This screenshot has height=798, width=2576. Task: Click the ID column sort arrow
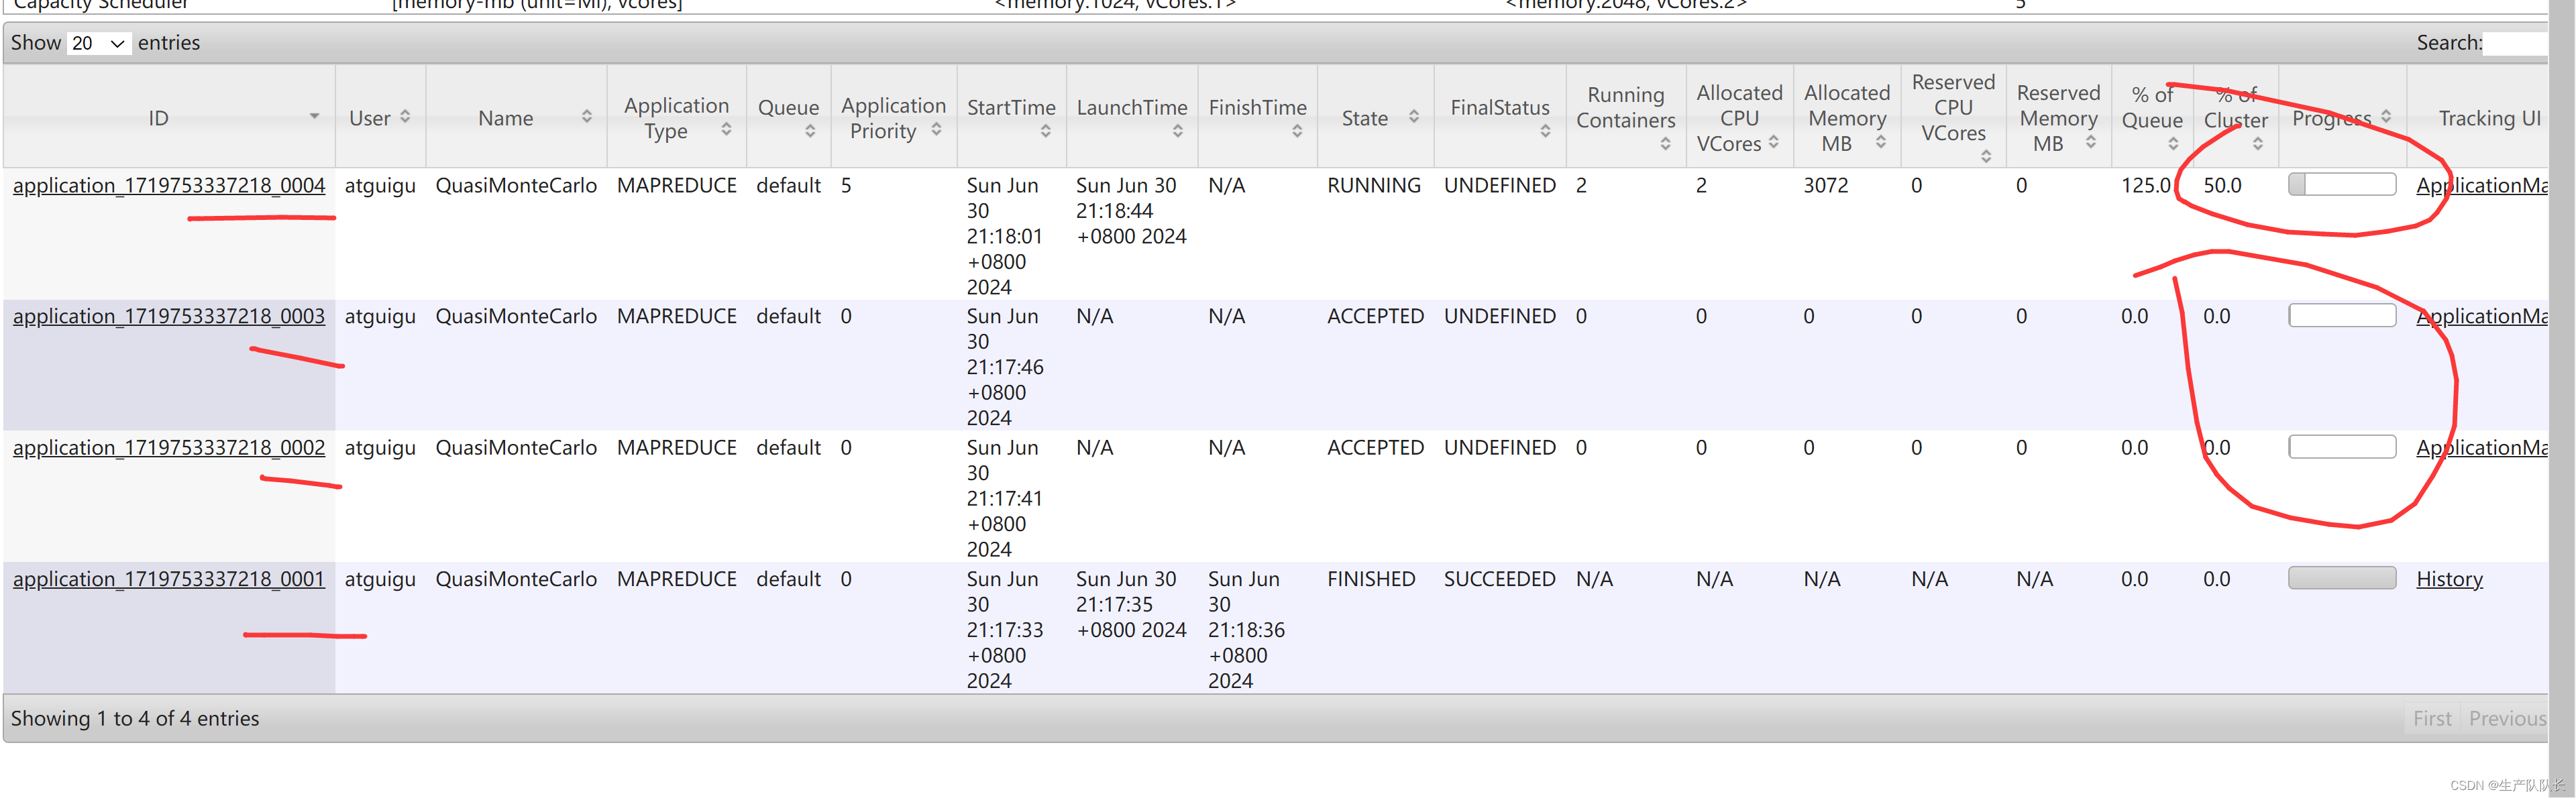pyautogui.click(x=314, y=117)
